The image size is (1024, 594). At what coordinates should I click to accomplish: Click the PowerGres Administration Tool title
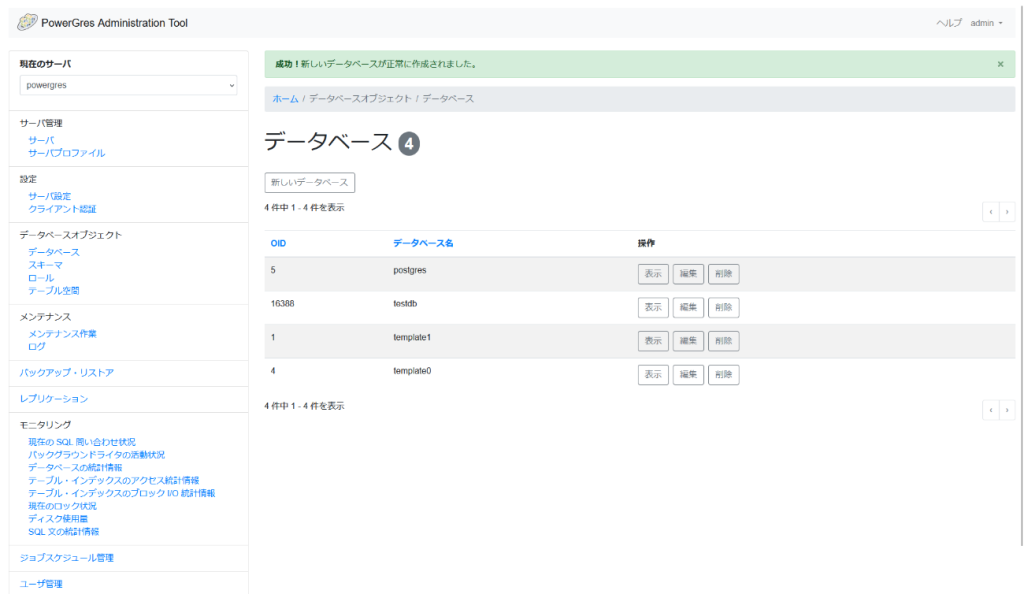(x=114, y=23)
